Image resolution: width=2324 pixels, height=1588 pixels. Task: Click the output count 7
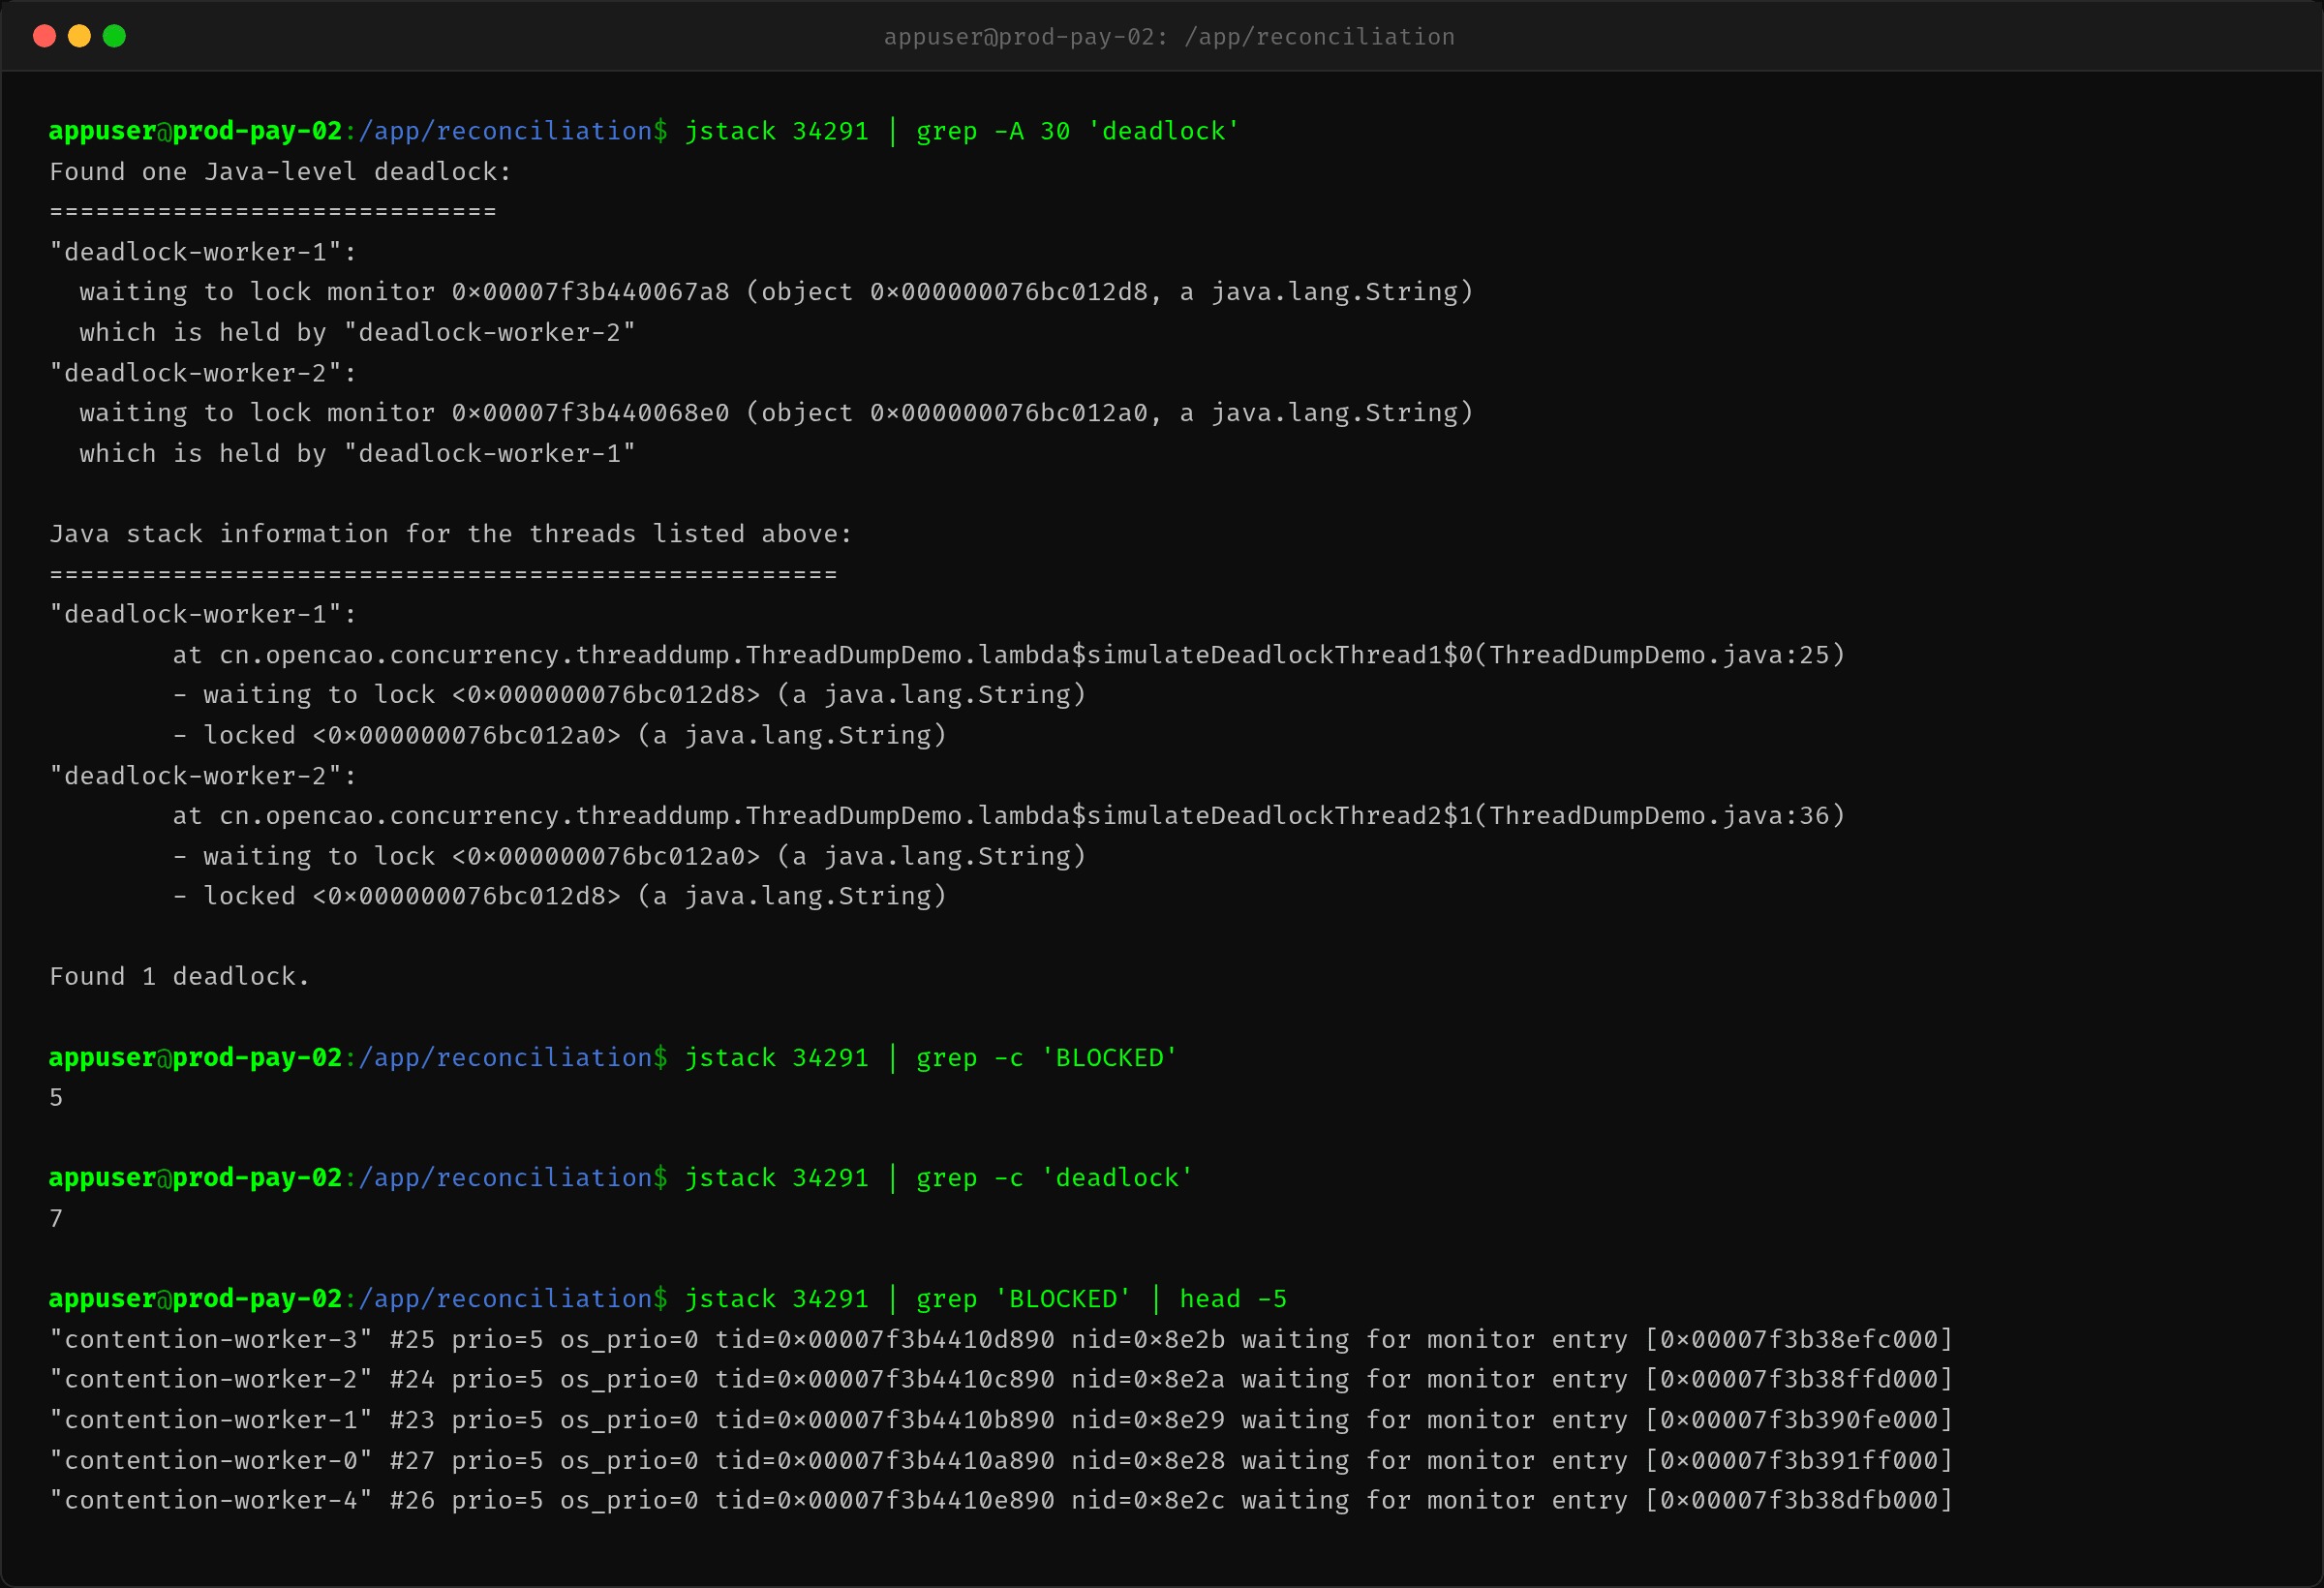[x=56, y=1219]
